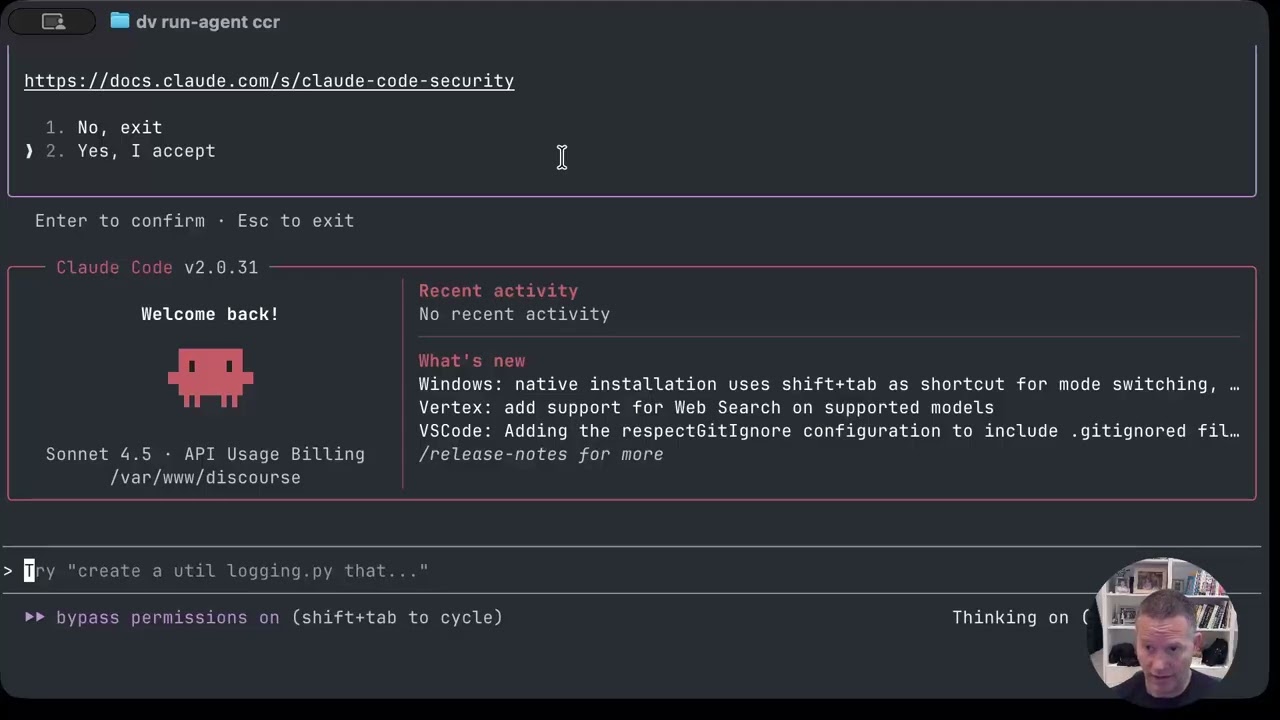Click the prompt chevron before input
Screen dimensions: 1280x720
[x=8, y=571]
